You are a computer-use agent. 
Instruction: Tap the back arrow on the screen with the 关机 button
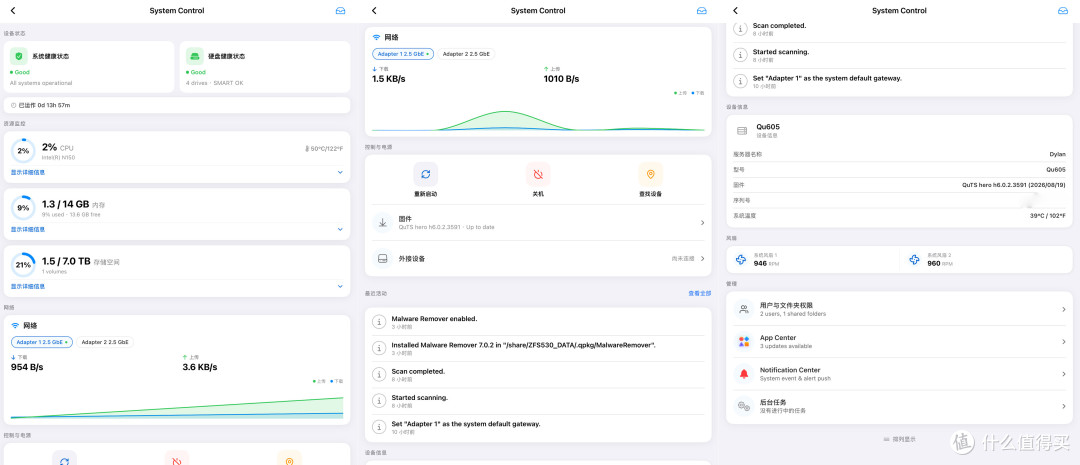[x=374, y=10]
